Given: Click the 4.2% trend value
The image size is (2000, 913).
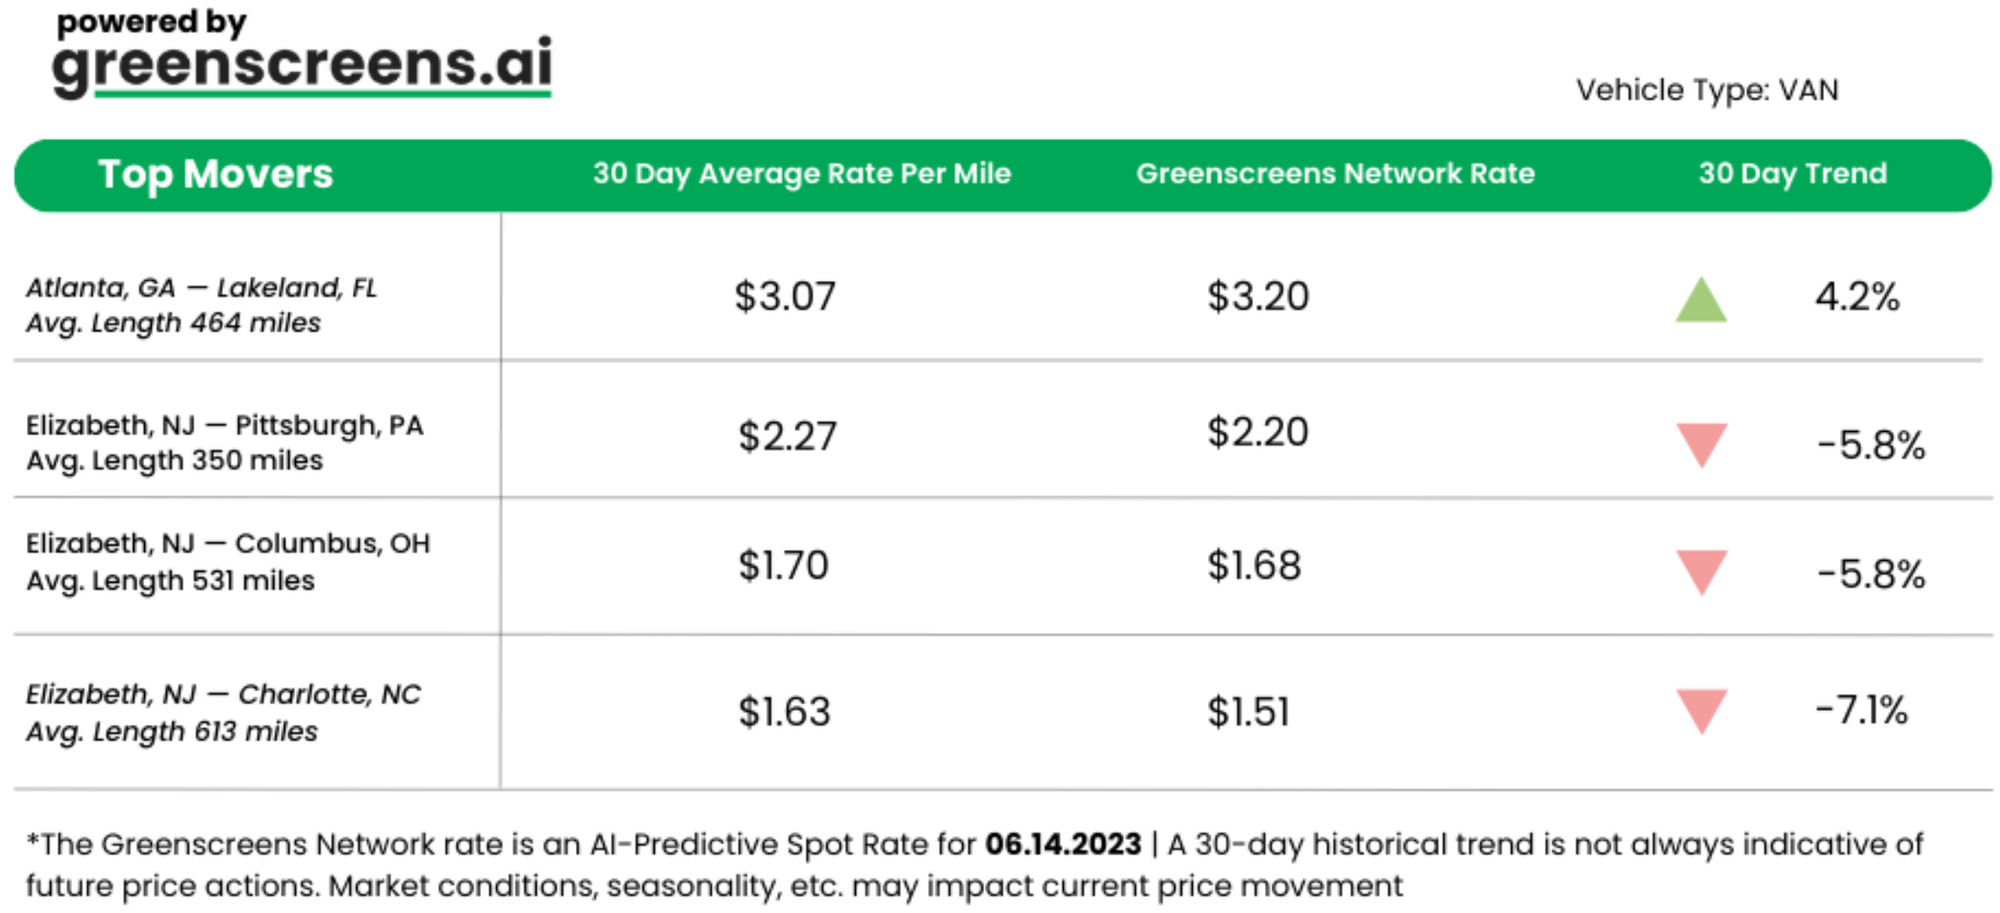Looking at the screenshot, I should pyautogui.click(x=1857, y=297).
